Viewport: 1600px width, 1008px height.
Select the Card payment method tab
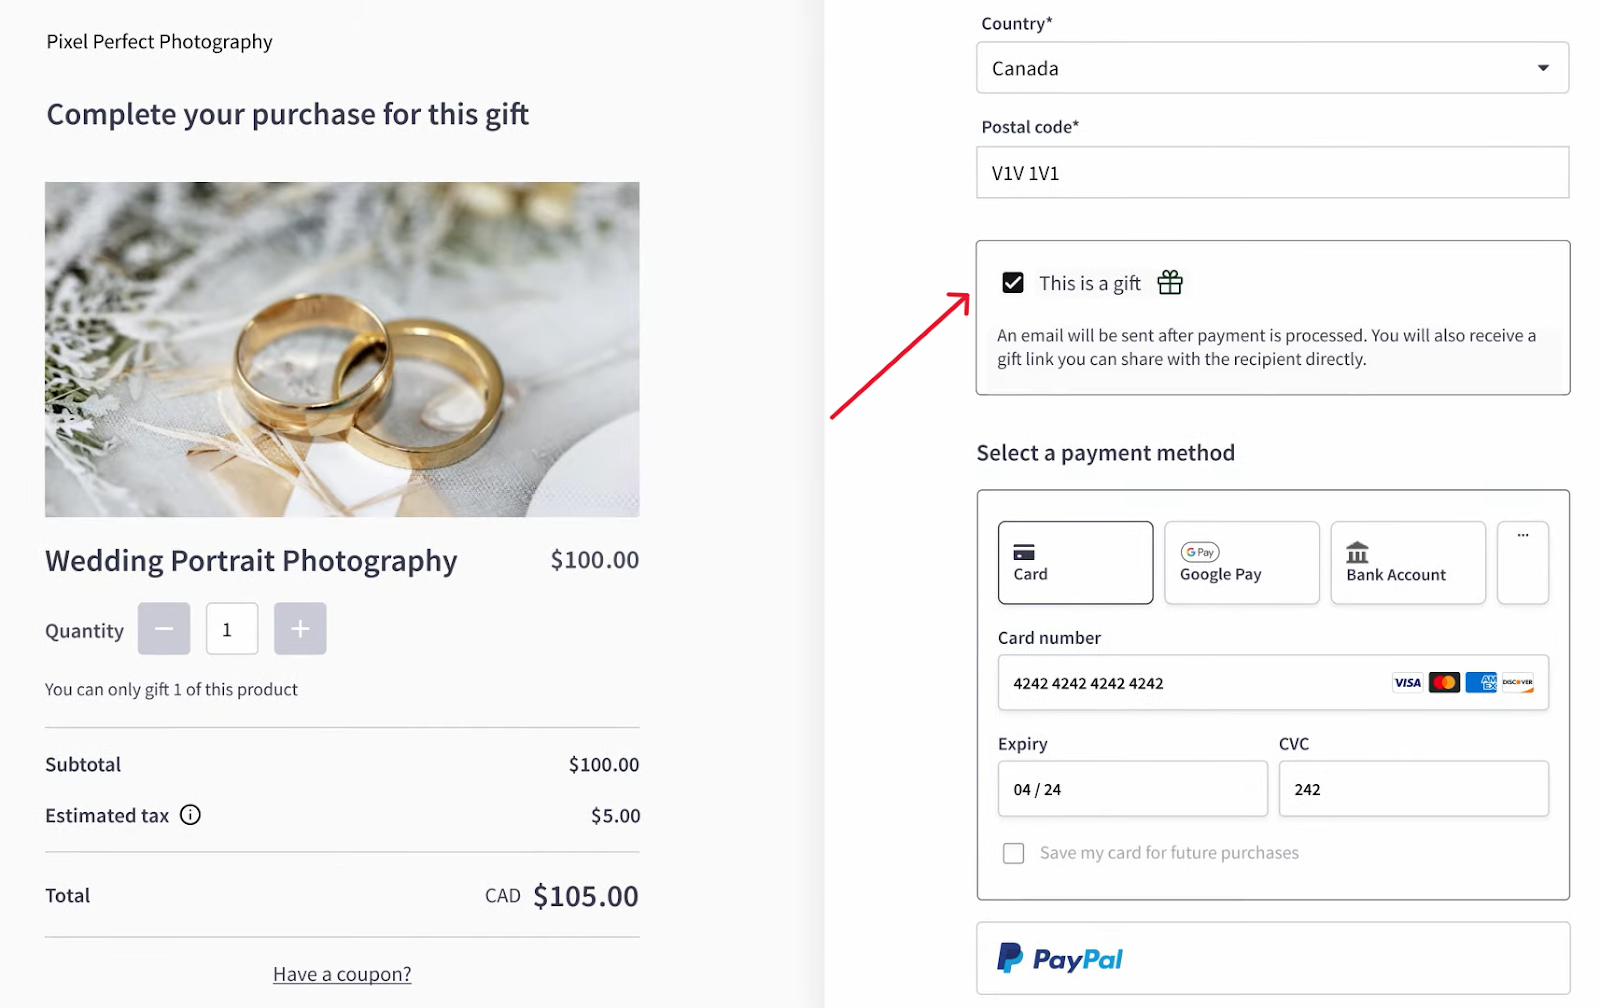pos(1075,562)
